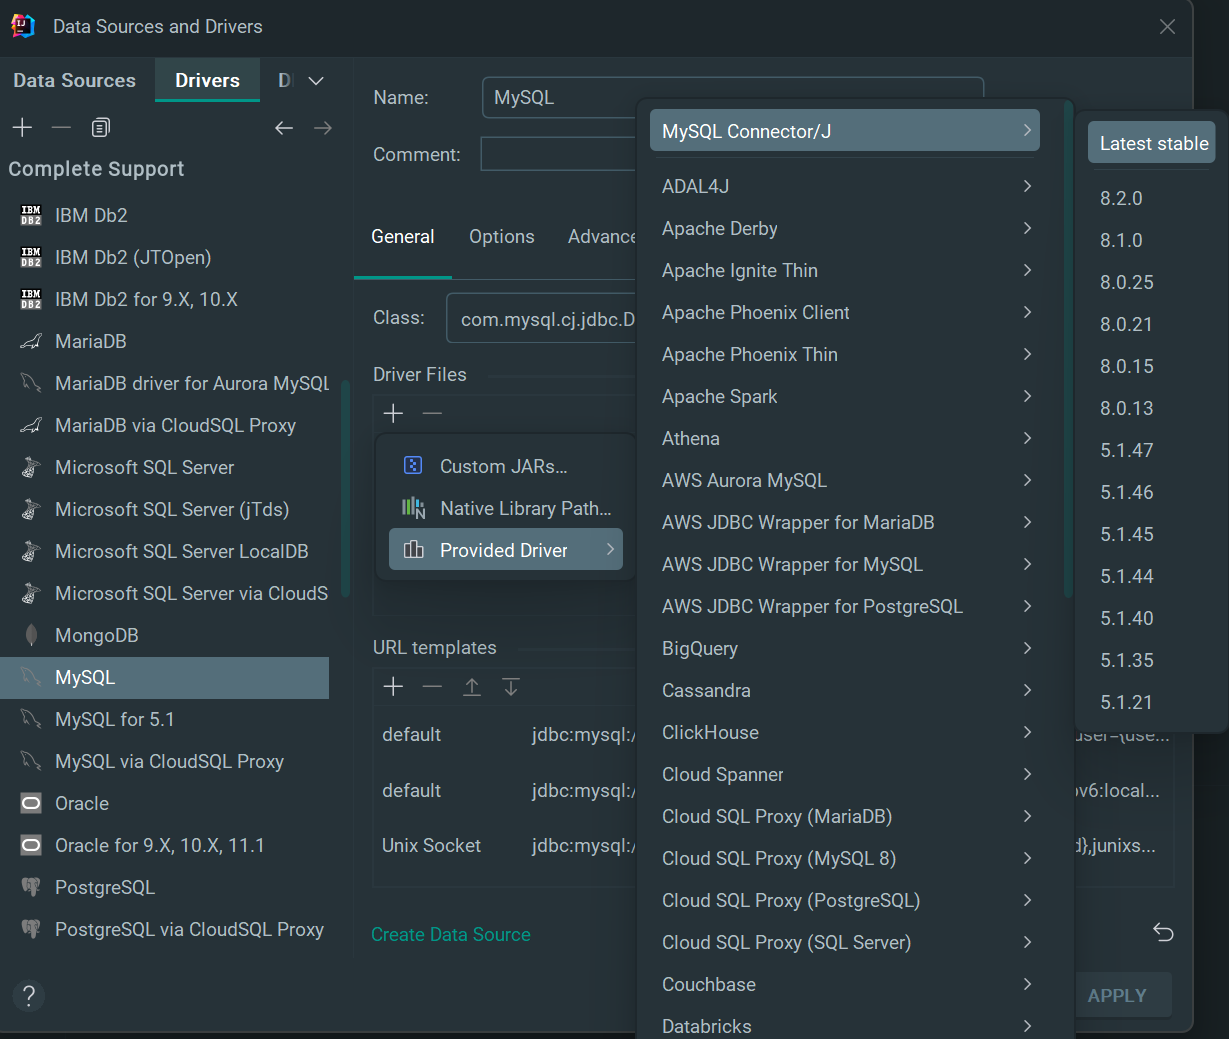Select PostgreSQL driver in the list
Viewport: 1229px width, 1039px height.
[x=105, y=888]
